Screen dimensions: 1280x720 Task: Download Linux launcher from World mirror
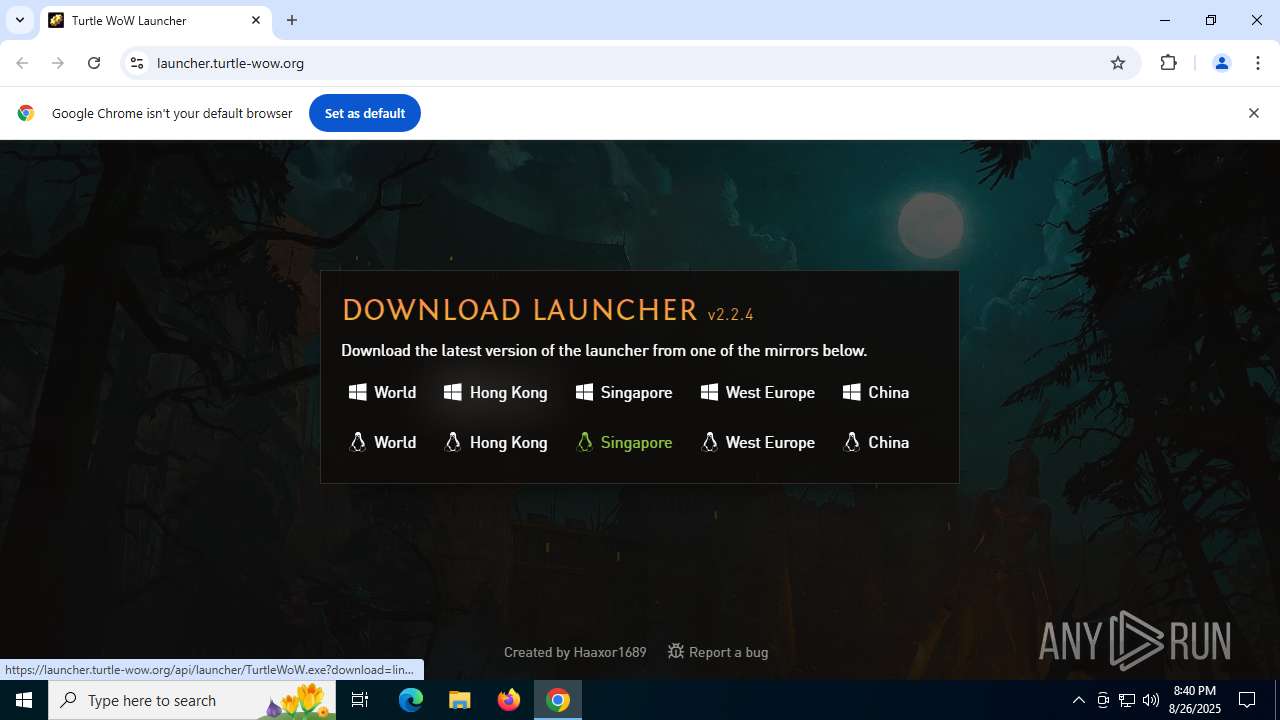tap(382, 442)
